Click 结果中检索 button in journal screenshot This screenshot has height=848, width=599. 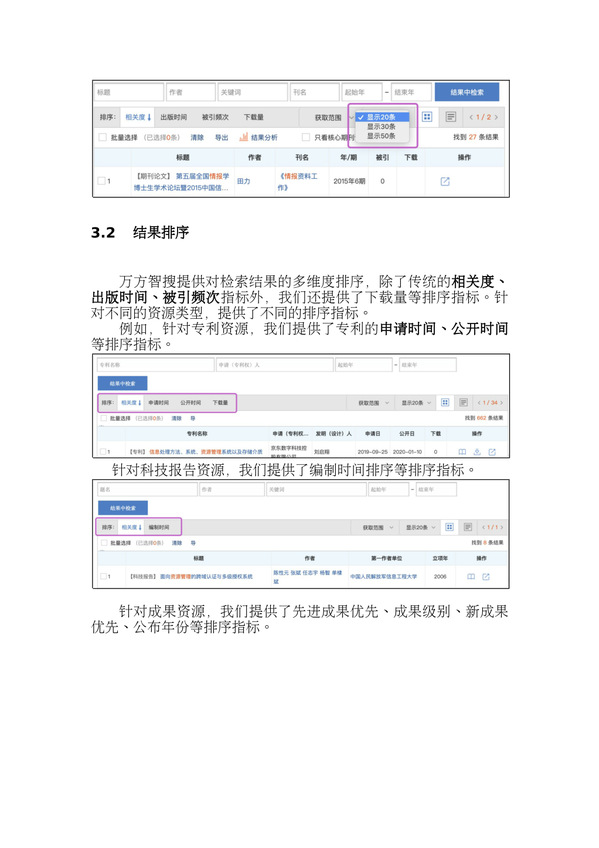click(x=467, y=92)
